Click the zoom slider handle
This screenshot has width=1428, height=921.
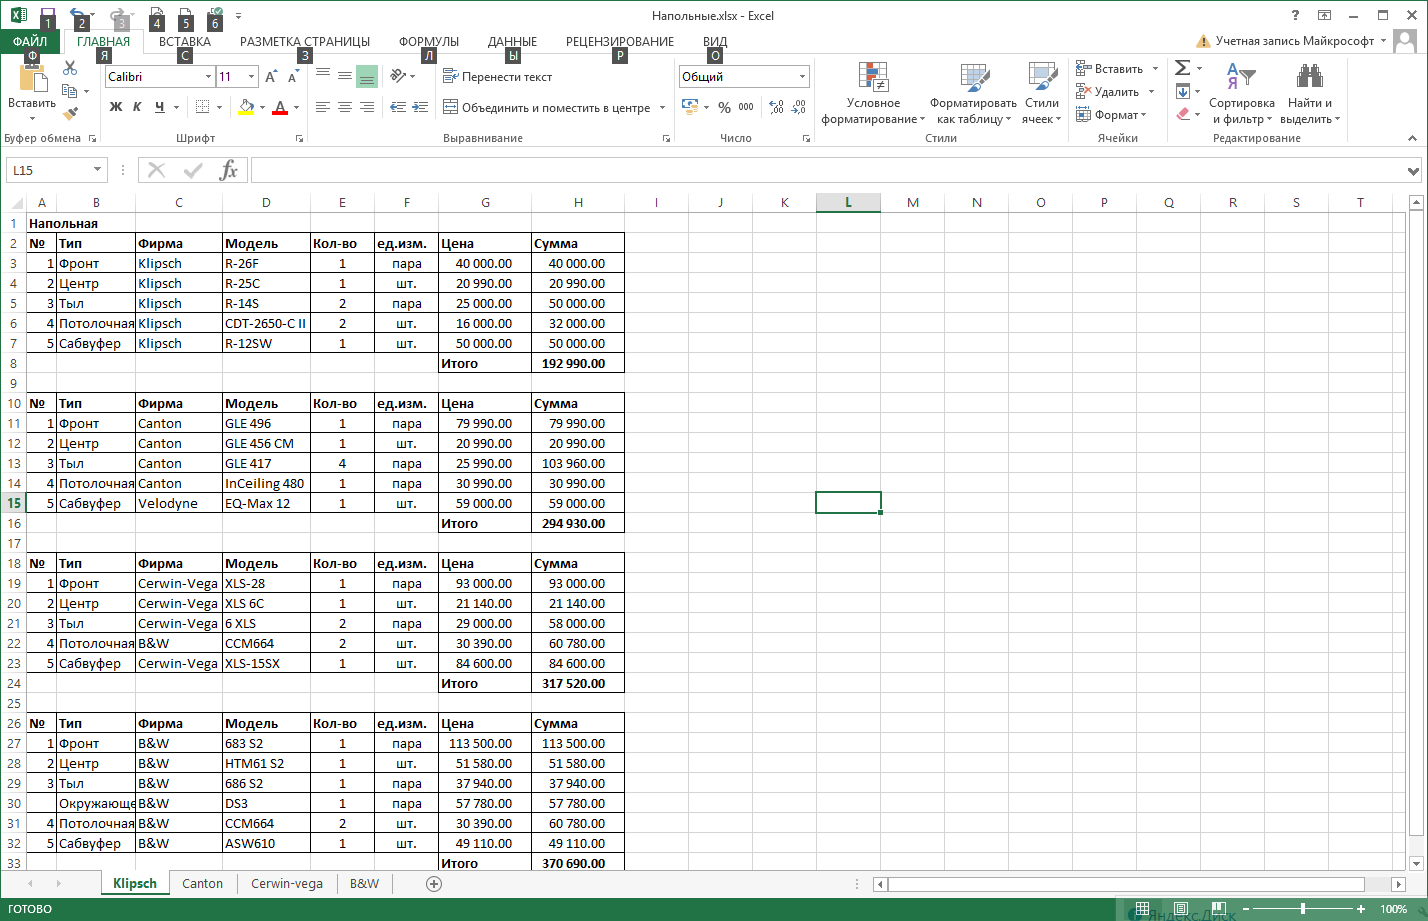click(1302, 909)
